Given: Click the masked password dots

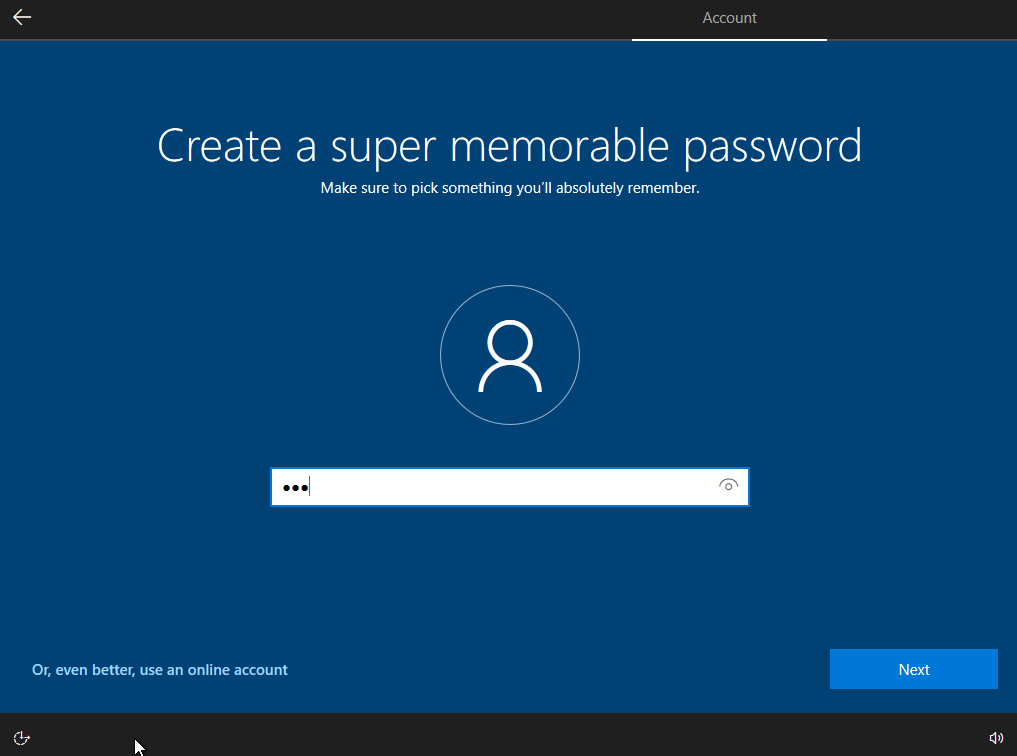Looking at the screenshot, I should click(x=293, y=488).
